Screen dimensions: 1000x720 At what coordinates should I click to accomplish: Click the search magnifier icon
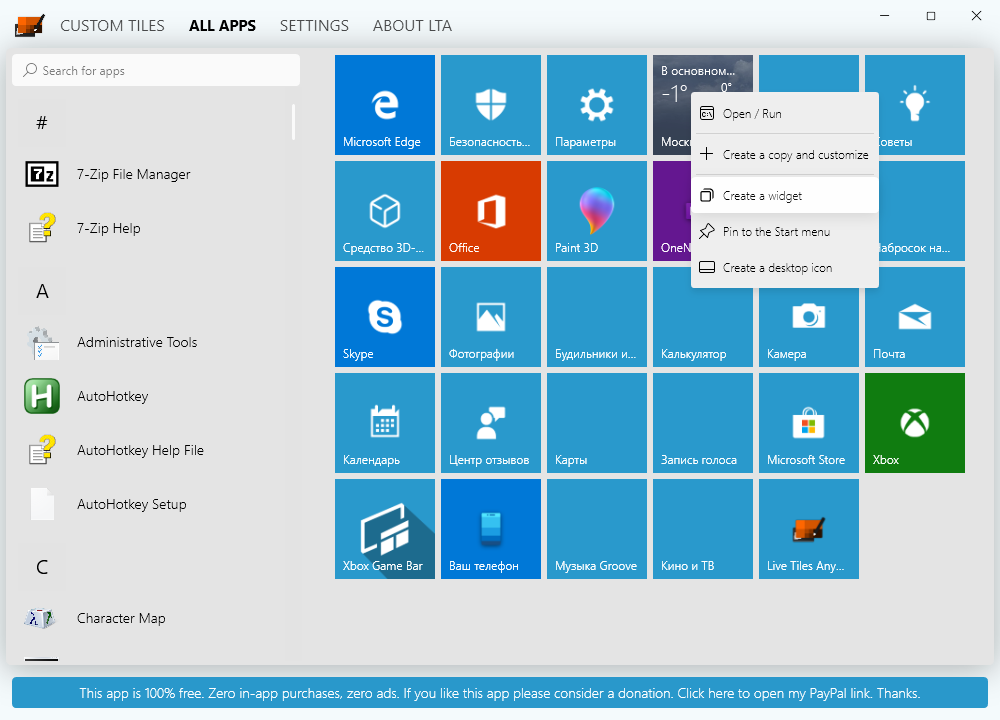(30, 70)
